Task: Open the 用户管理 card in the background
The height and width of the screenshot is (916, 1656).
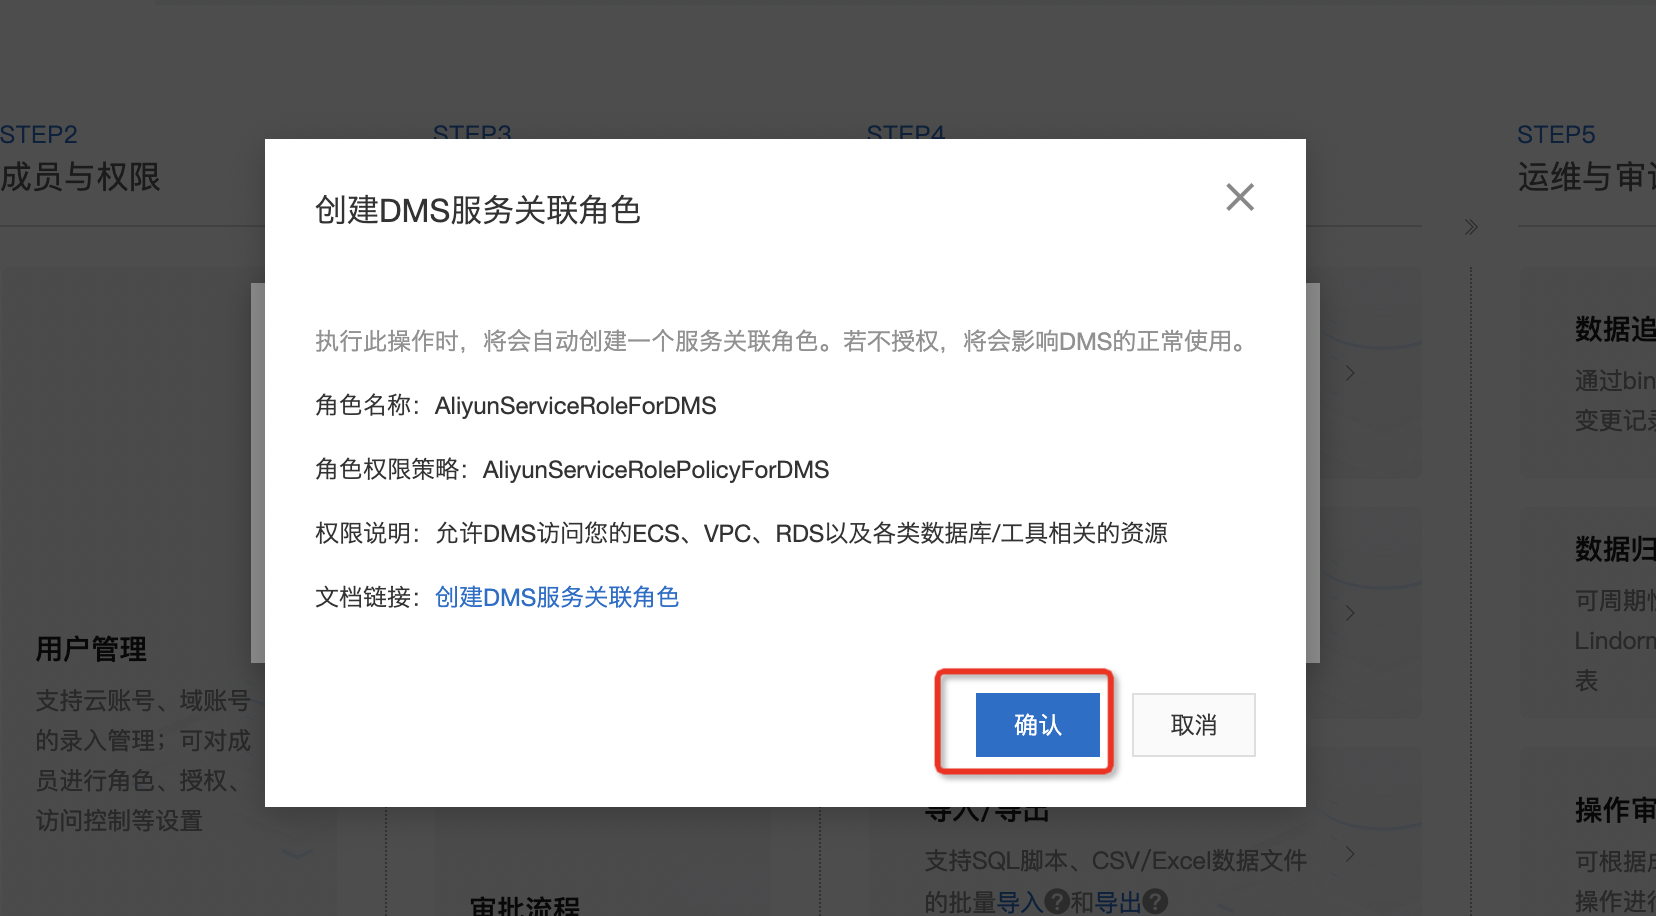Action: coord(91,649)
